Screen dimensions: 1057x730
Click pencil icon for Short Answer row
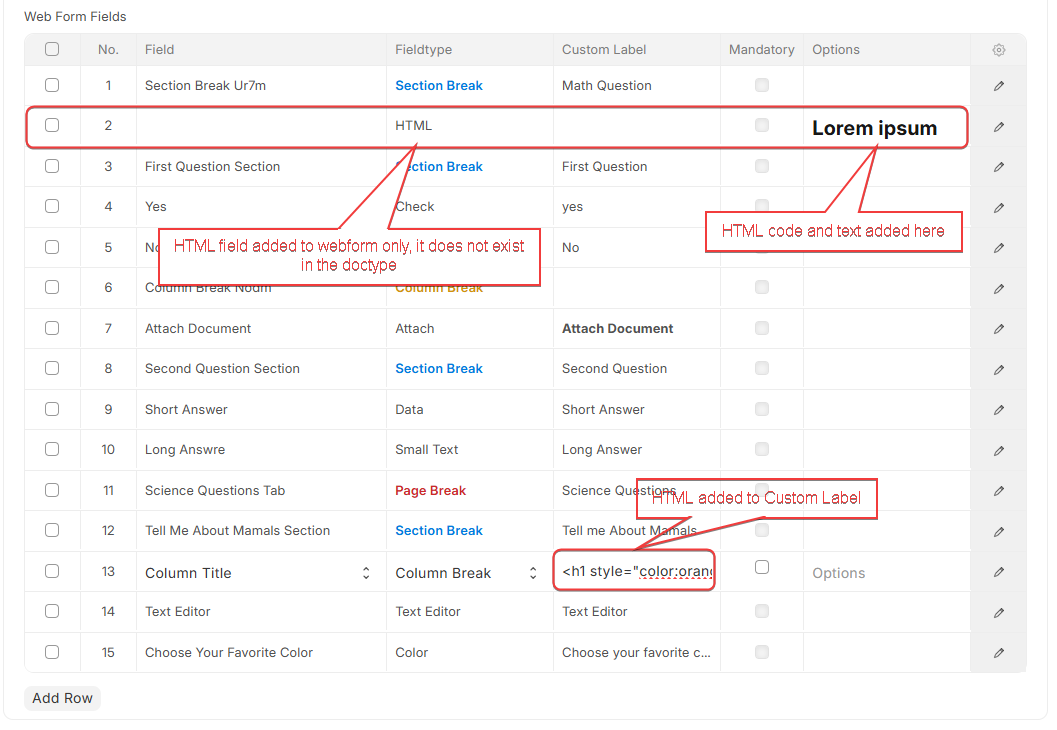tap(998, 410)
